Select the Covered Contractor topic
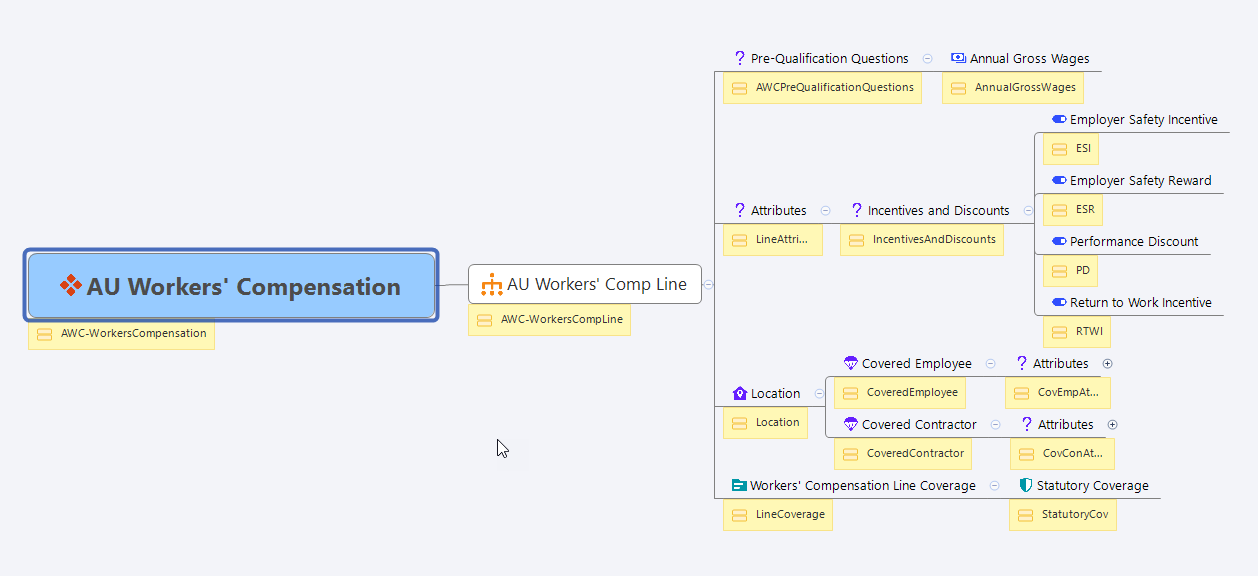The width and height of the screenshot is (1258, 576). point(918,425)
